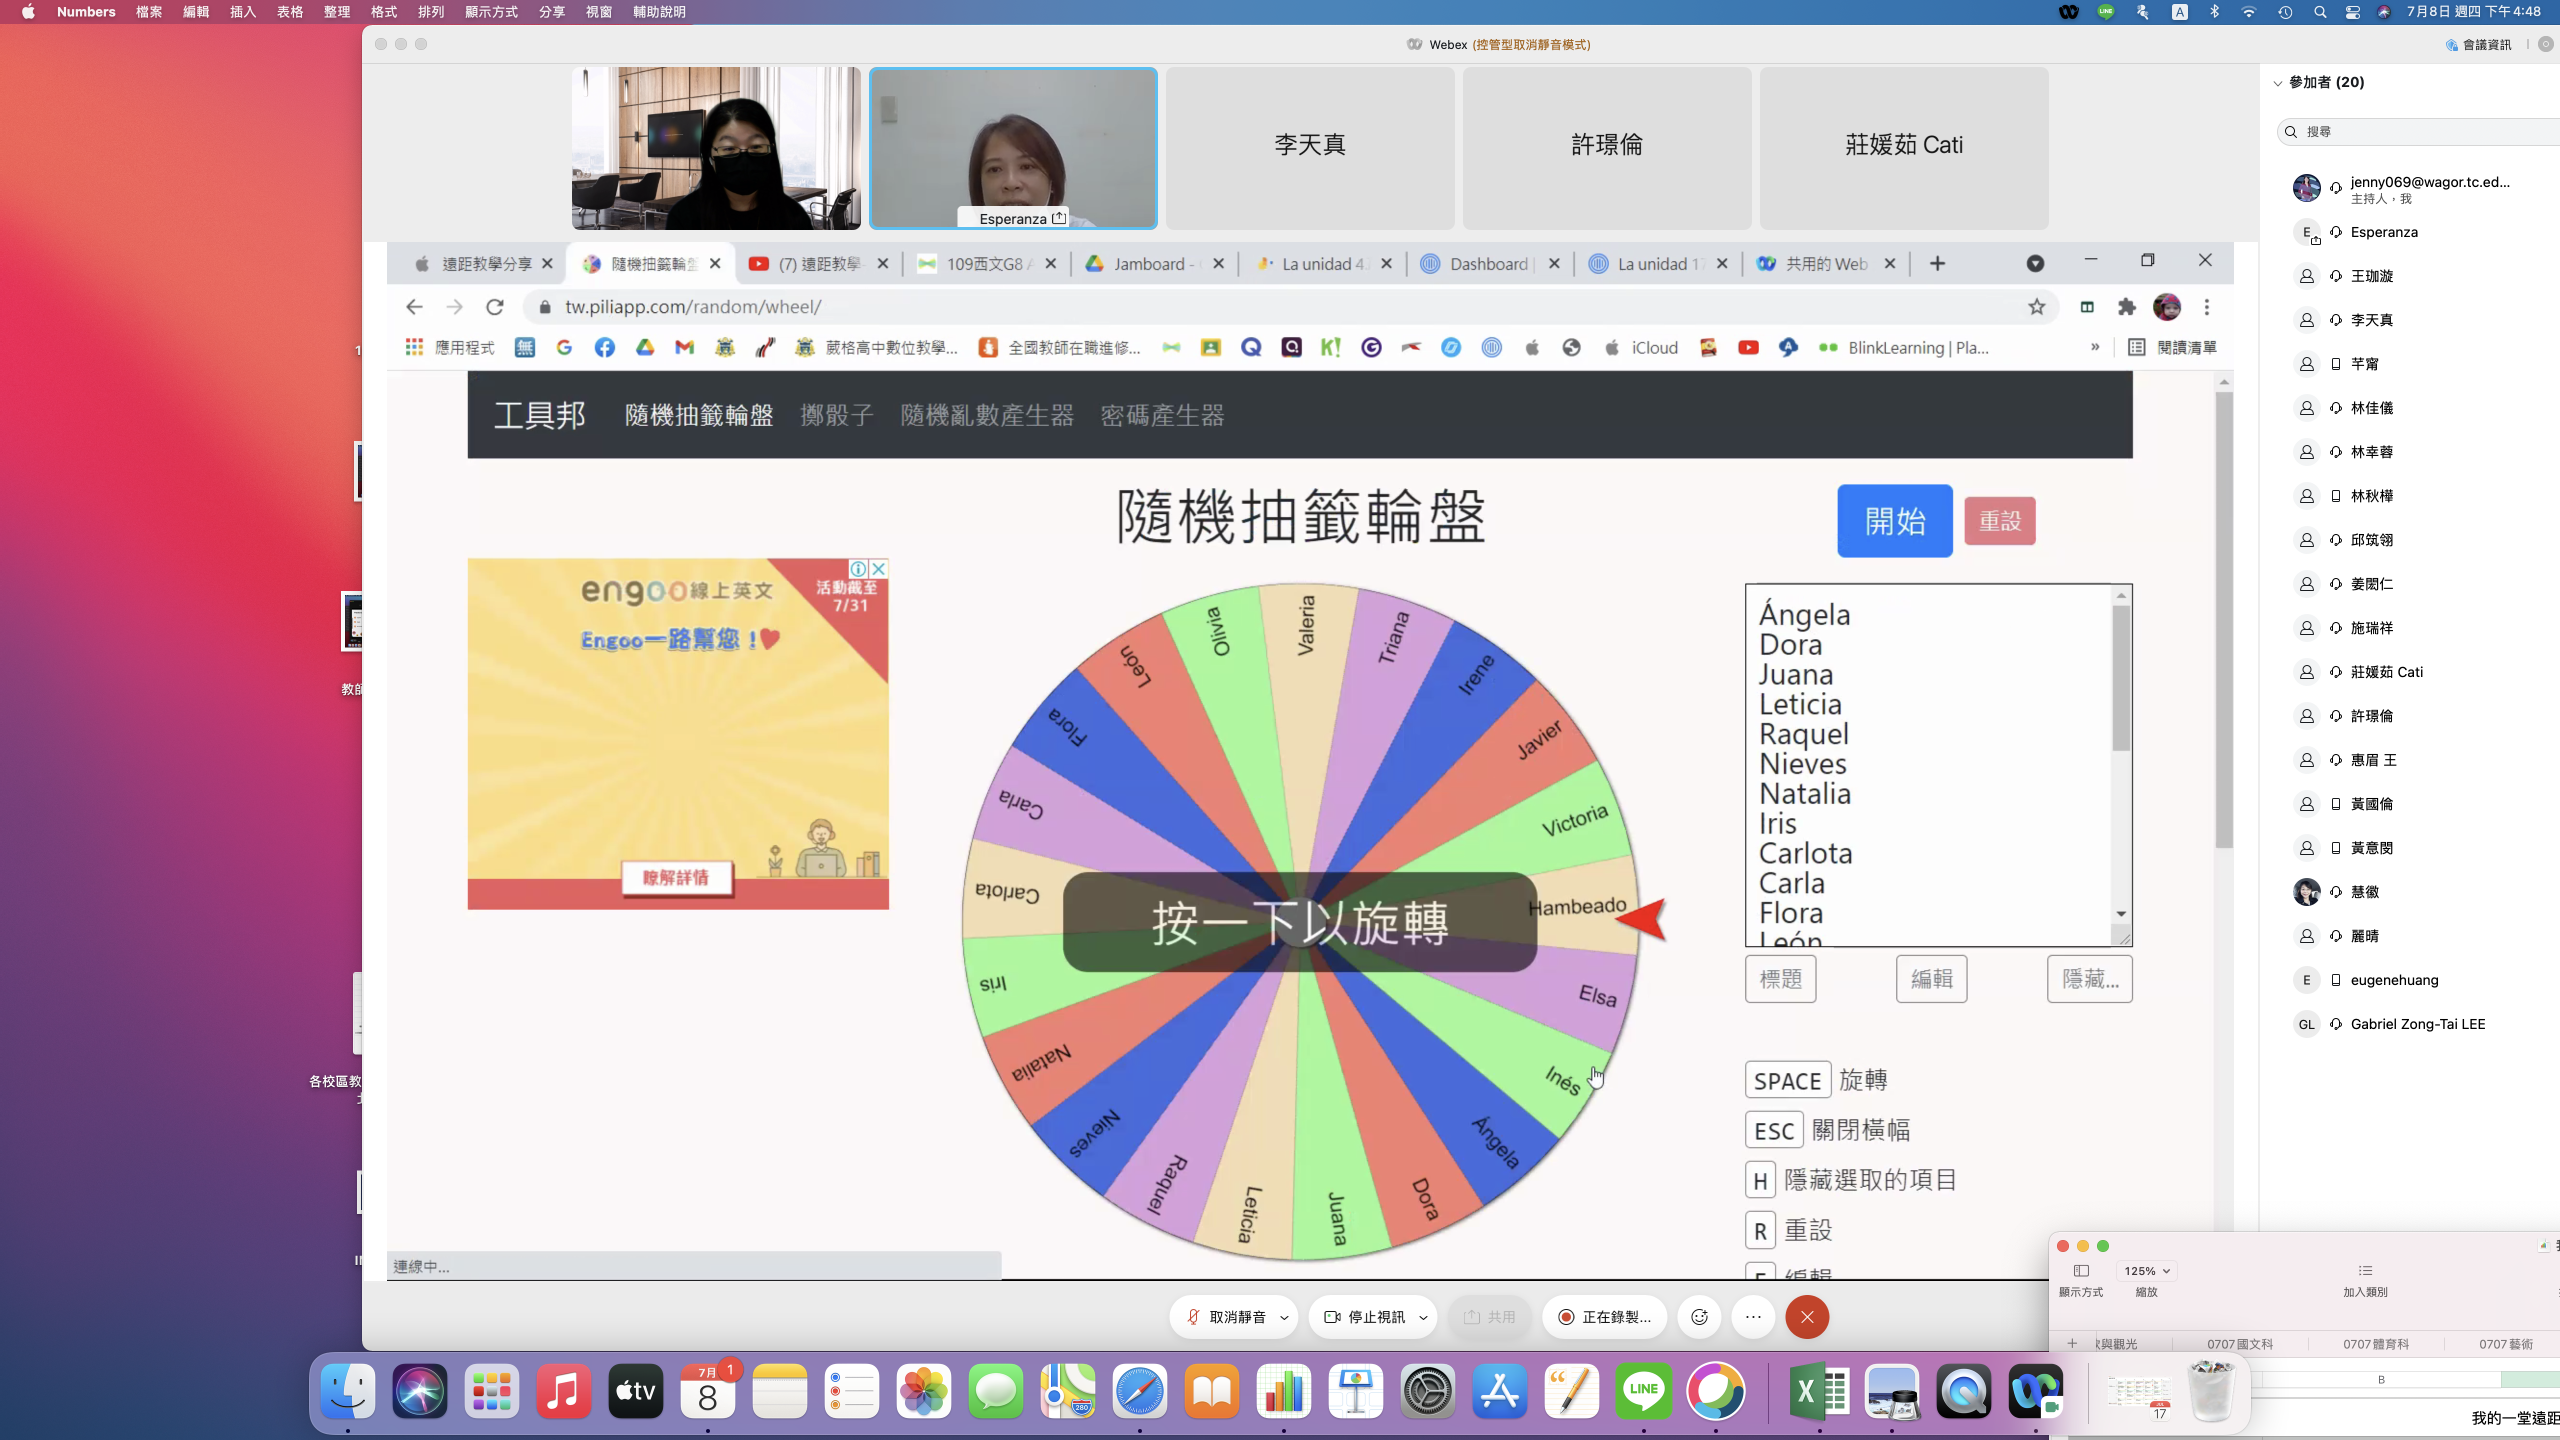Collapse the participants (參加者) list chevron
2560x1440 pixels.
2278,83
